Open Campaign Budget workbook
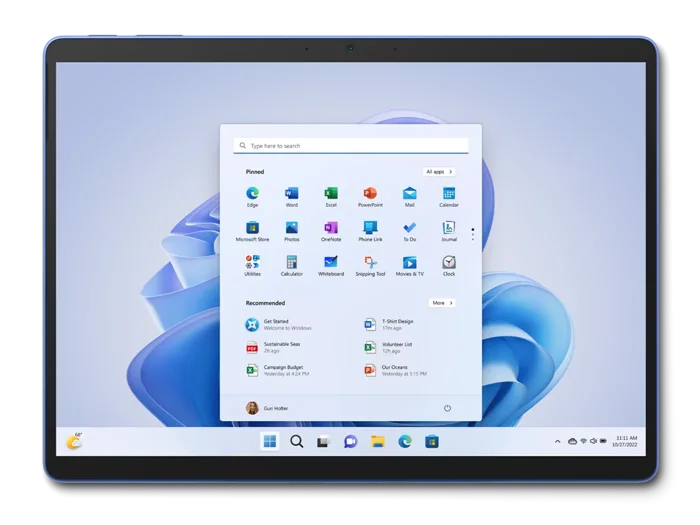Image resolution: width=700 pixels, height=525 pixels. pyautogui.click(x=277, y=370)
